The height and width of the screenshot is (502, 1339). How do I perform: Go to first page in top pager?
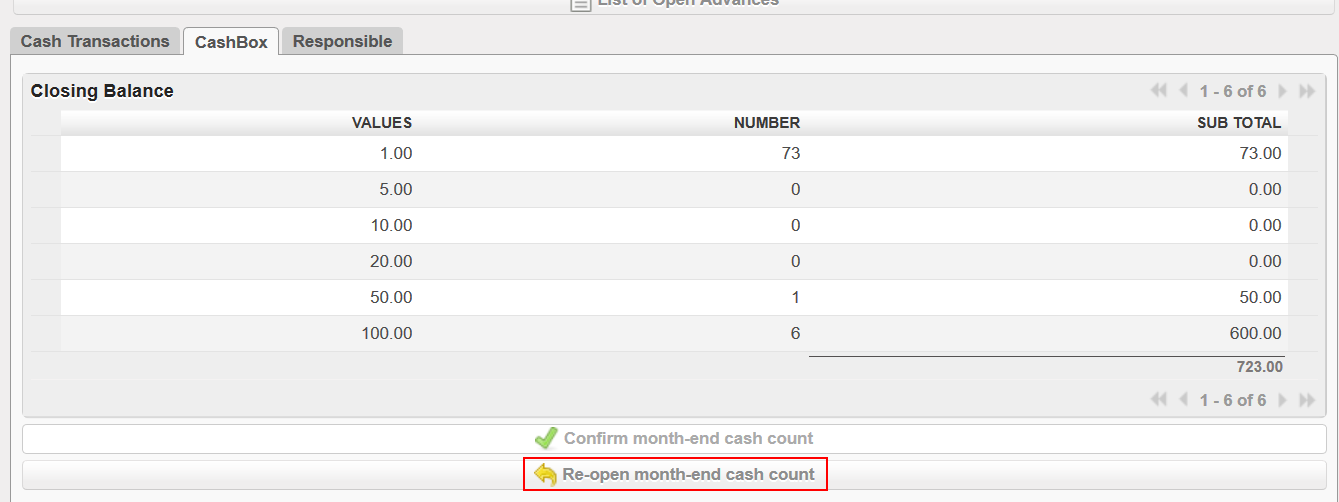(1159, 91)
